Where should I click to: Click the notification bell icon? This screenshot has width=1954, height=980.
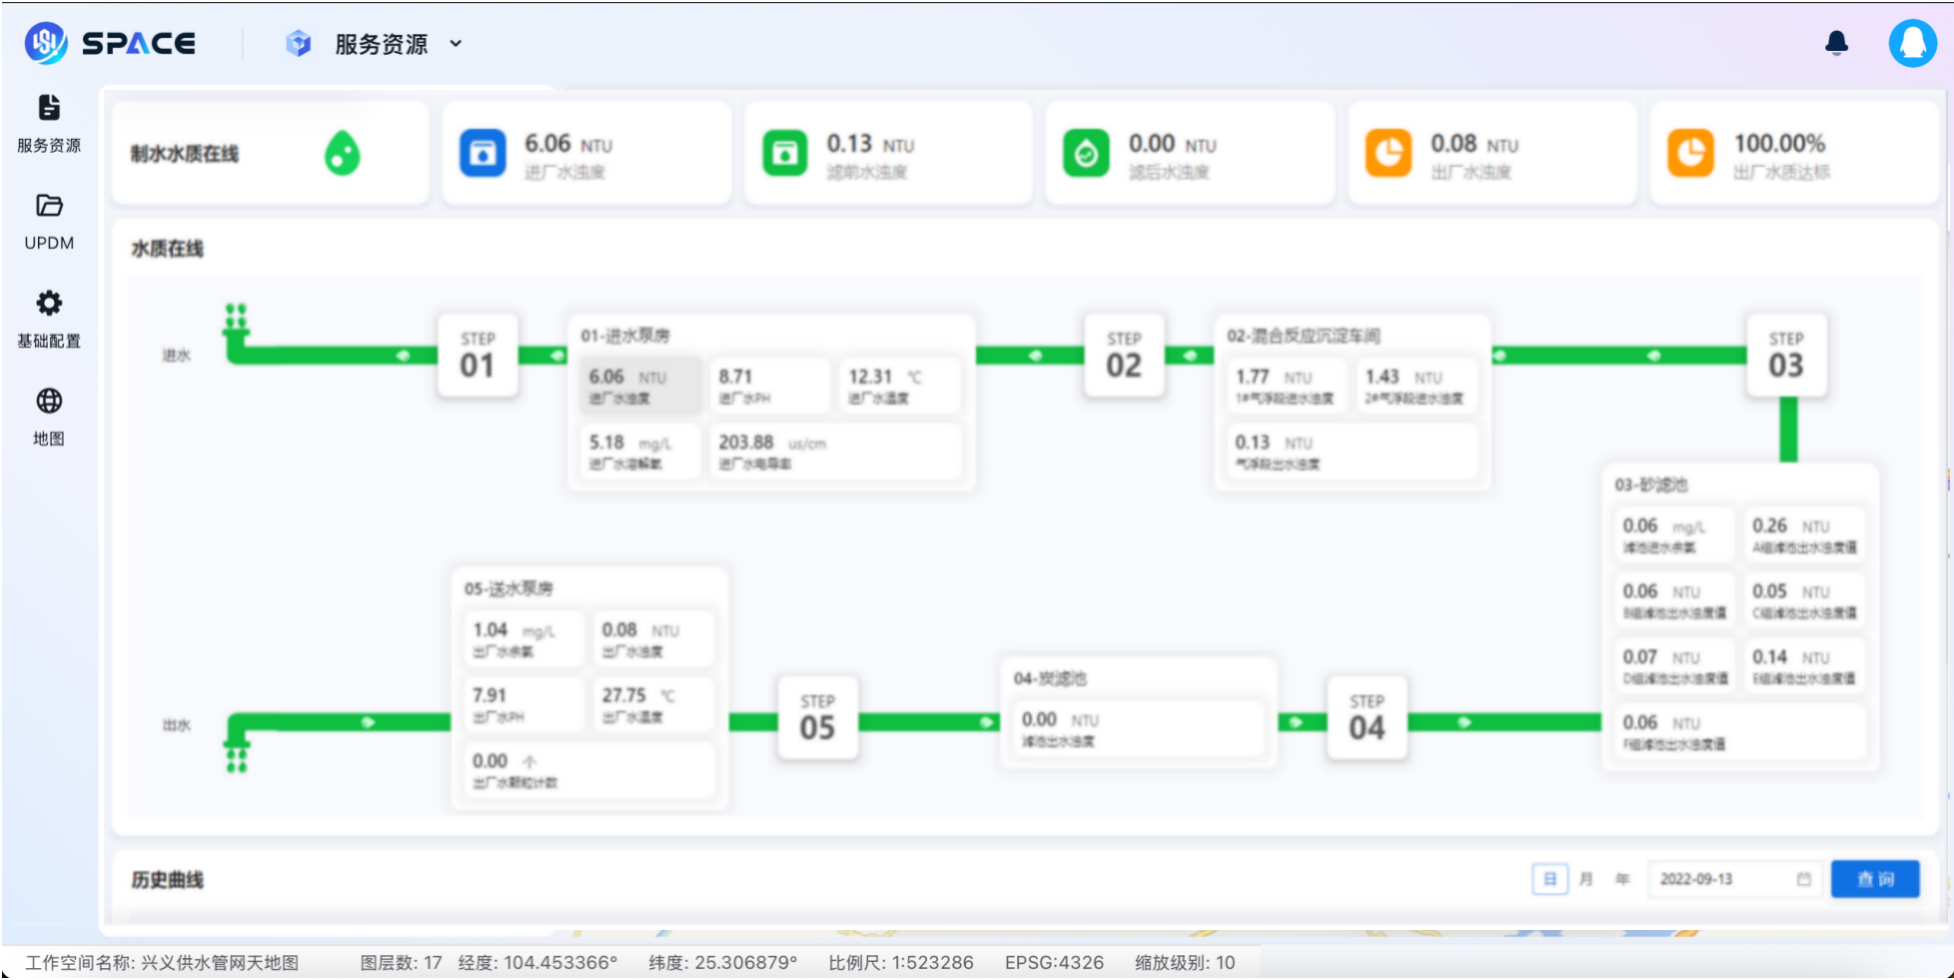pos(1836,43)
